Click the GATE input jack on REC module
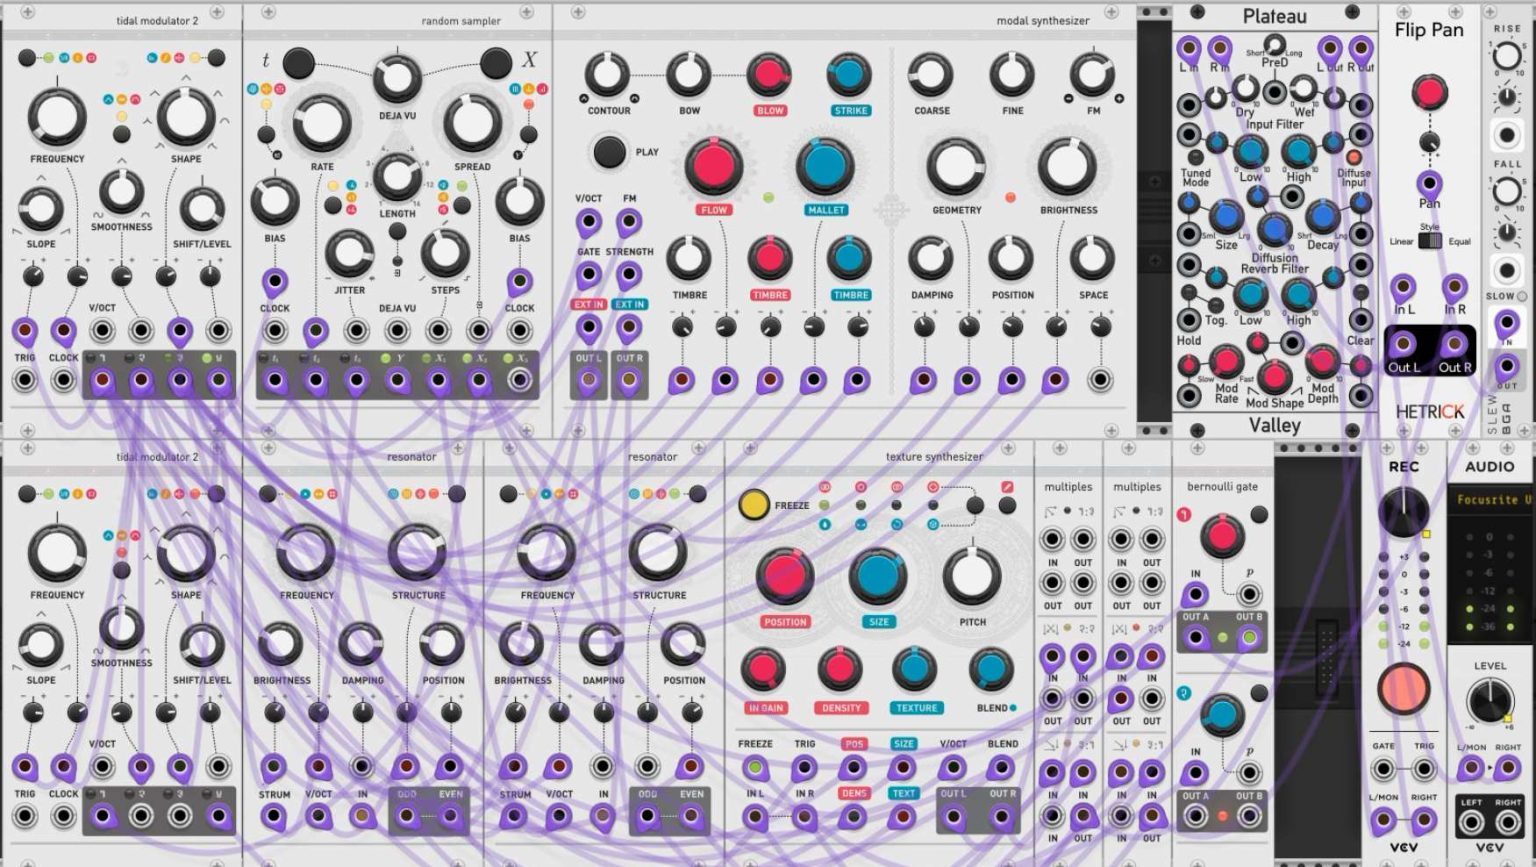Viewport: 1536px width, 867px height. click(1383, 770)
